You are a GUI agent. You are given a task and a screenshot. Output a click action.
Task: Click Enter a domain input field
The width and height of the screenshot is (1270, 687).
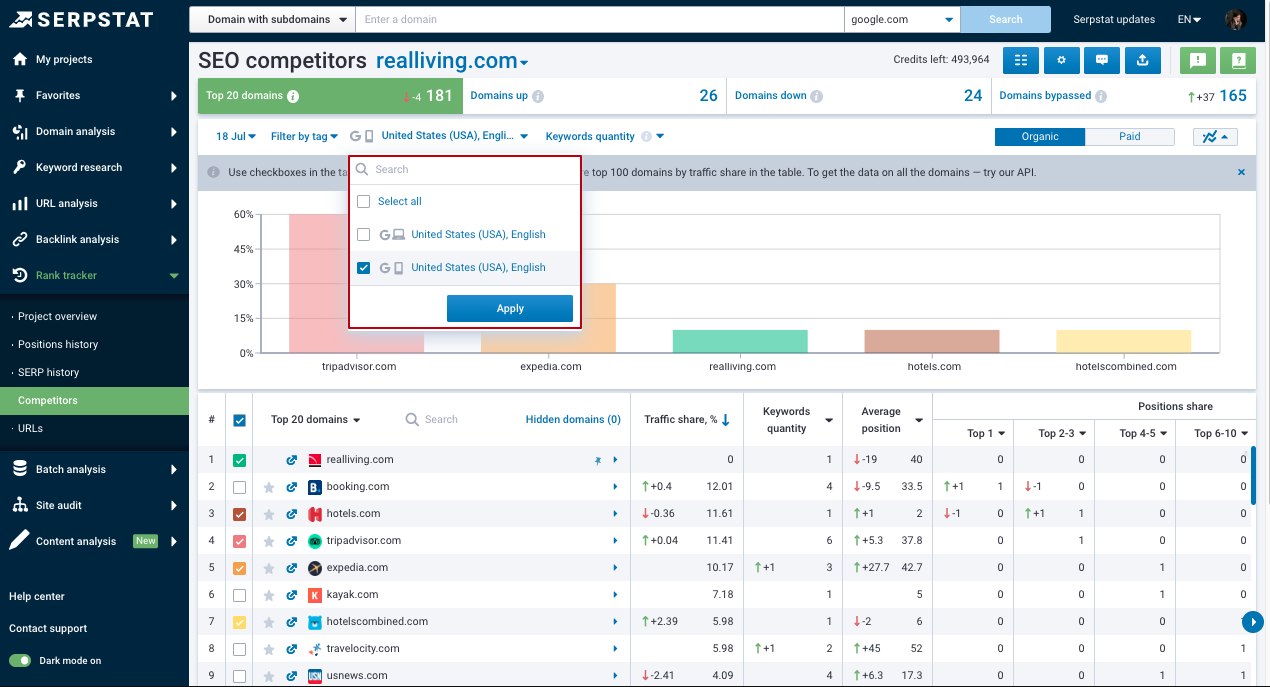[601, 19]
